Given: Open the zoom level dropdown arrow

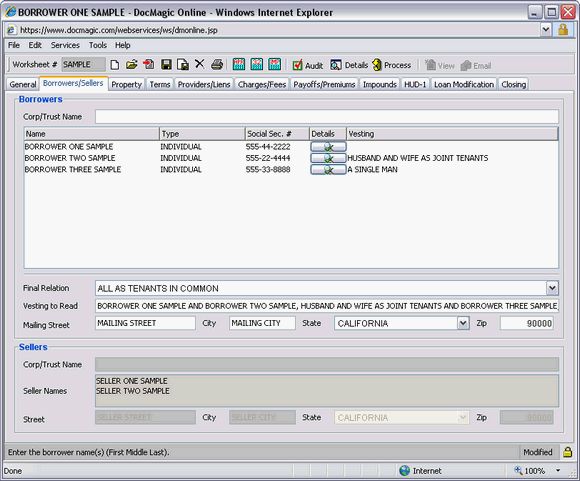Looking at the screenshot, I should (558, 471).
